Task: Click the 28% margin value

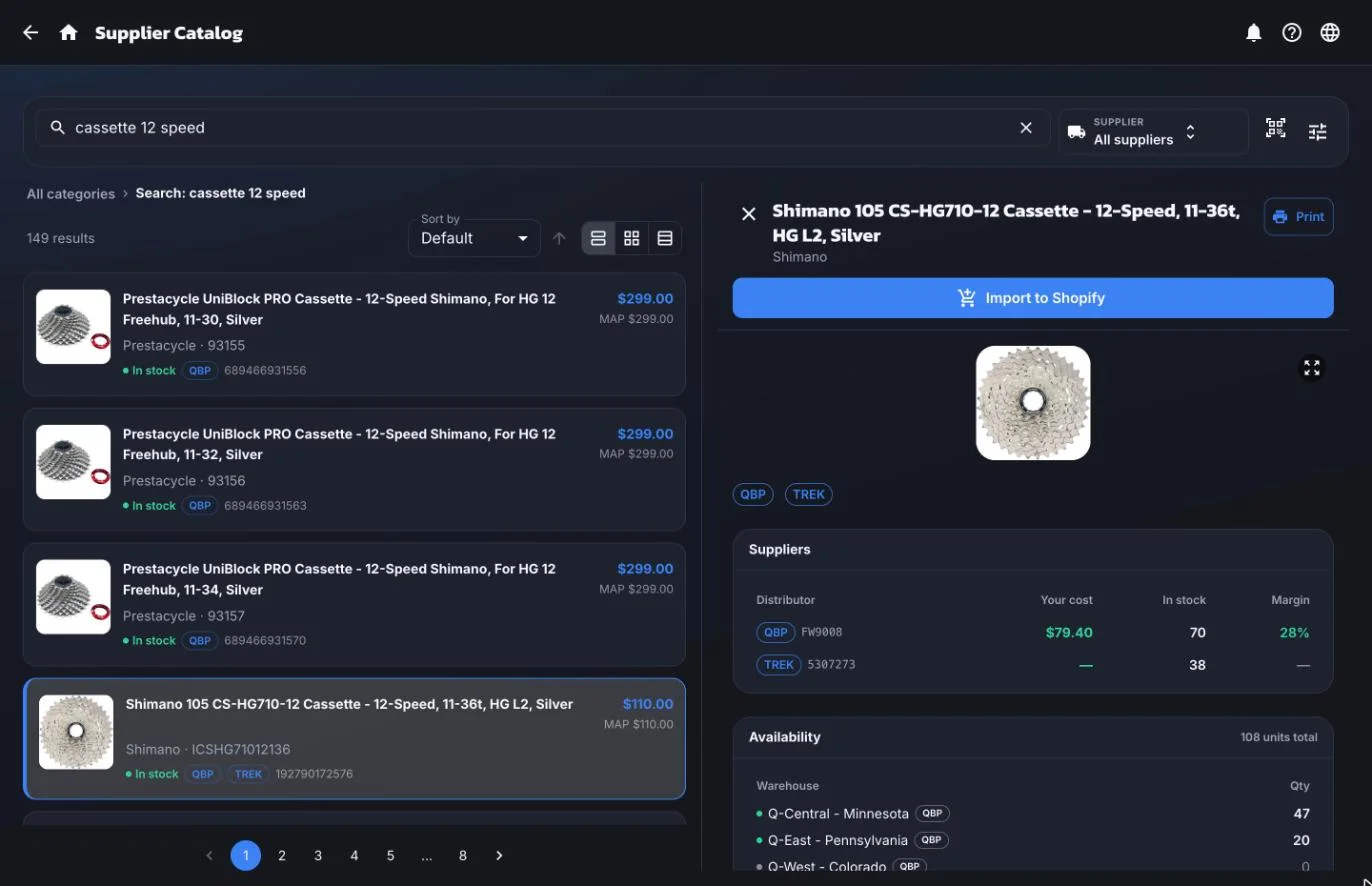Action: (1294, 633)
